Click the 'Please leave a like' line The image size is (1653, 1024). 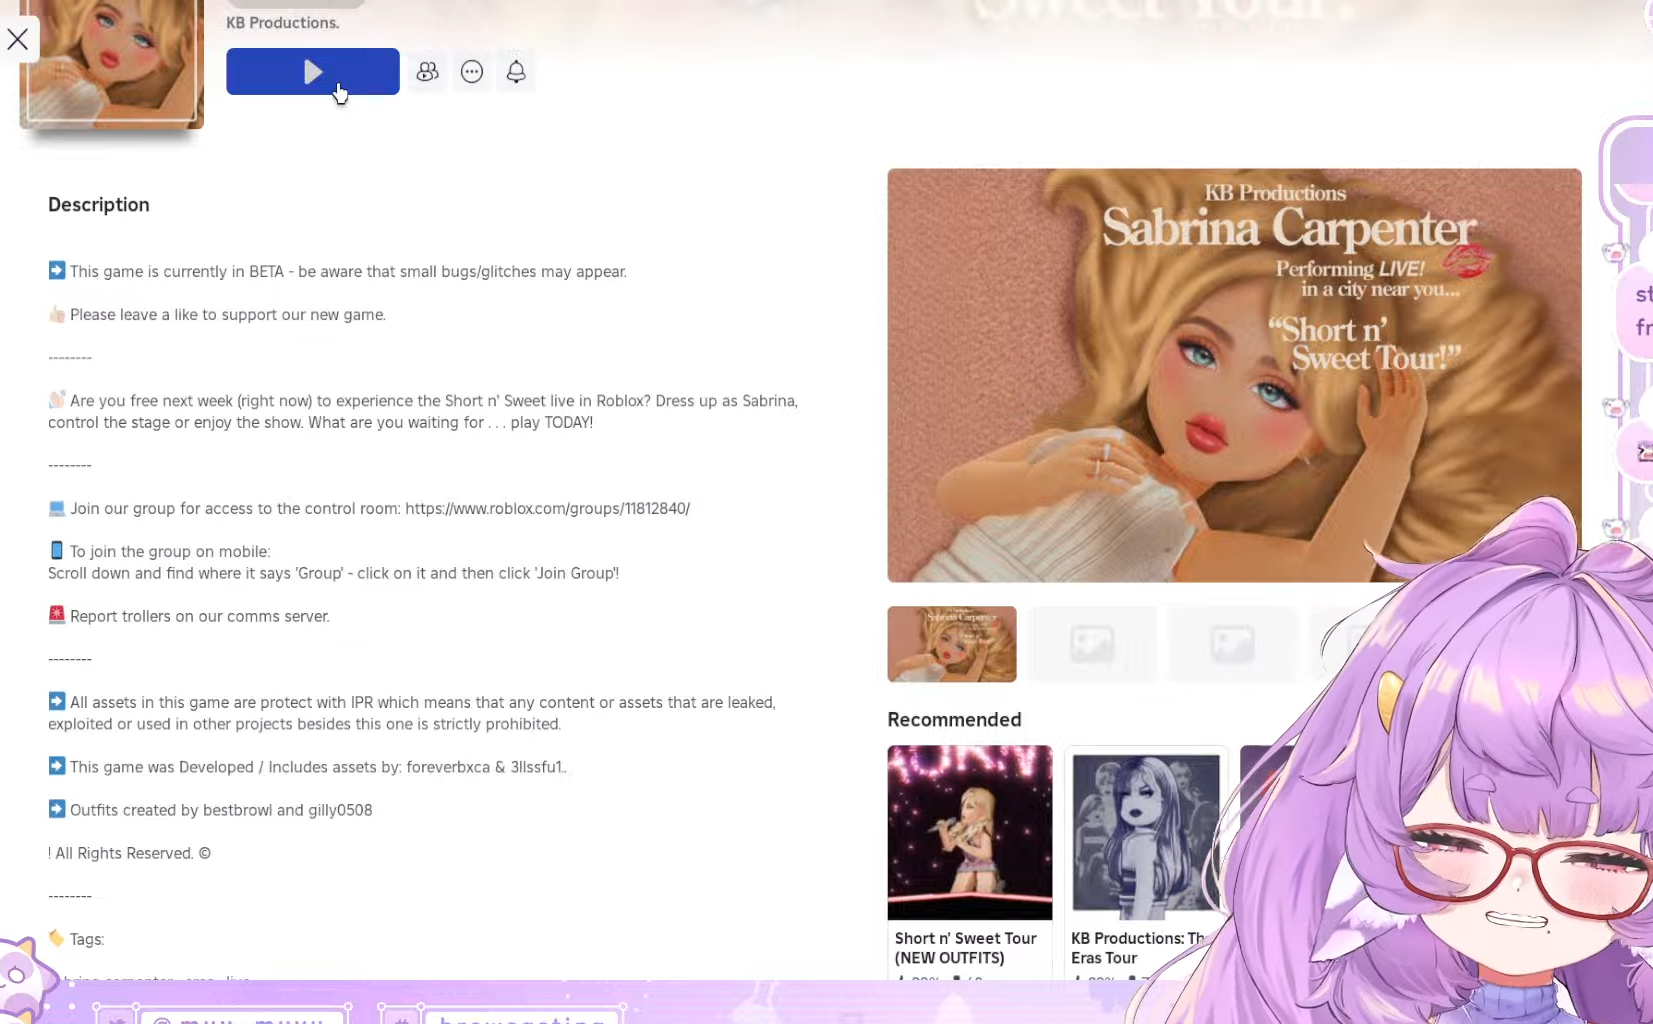point(217,314)
